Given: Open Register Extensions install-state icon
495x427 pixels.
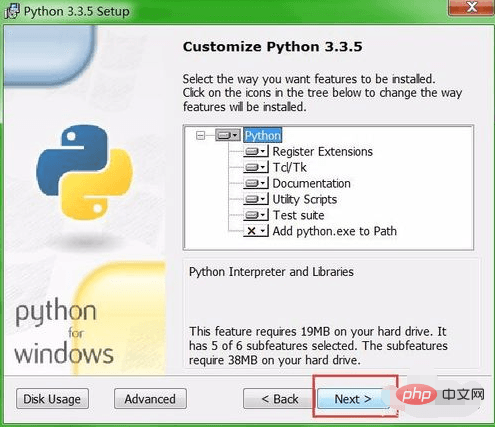Looking at the screenshot, I should tap(256, 151).
